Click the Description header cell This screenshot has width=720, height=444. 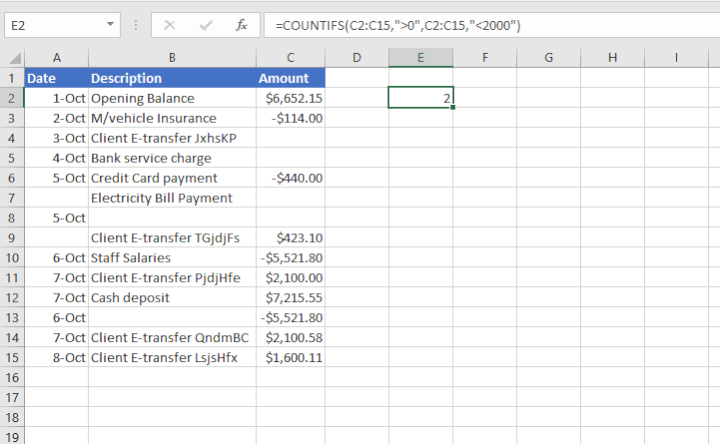(x=171, y=78)
